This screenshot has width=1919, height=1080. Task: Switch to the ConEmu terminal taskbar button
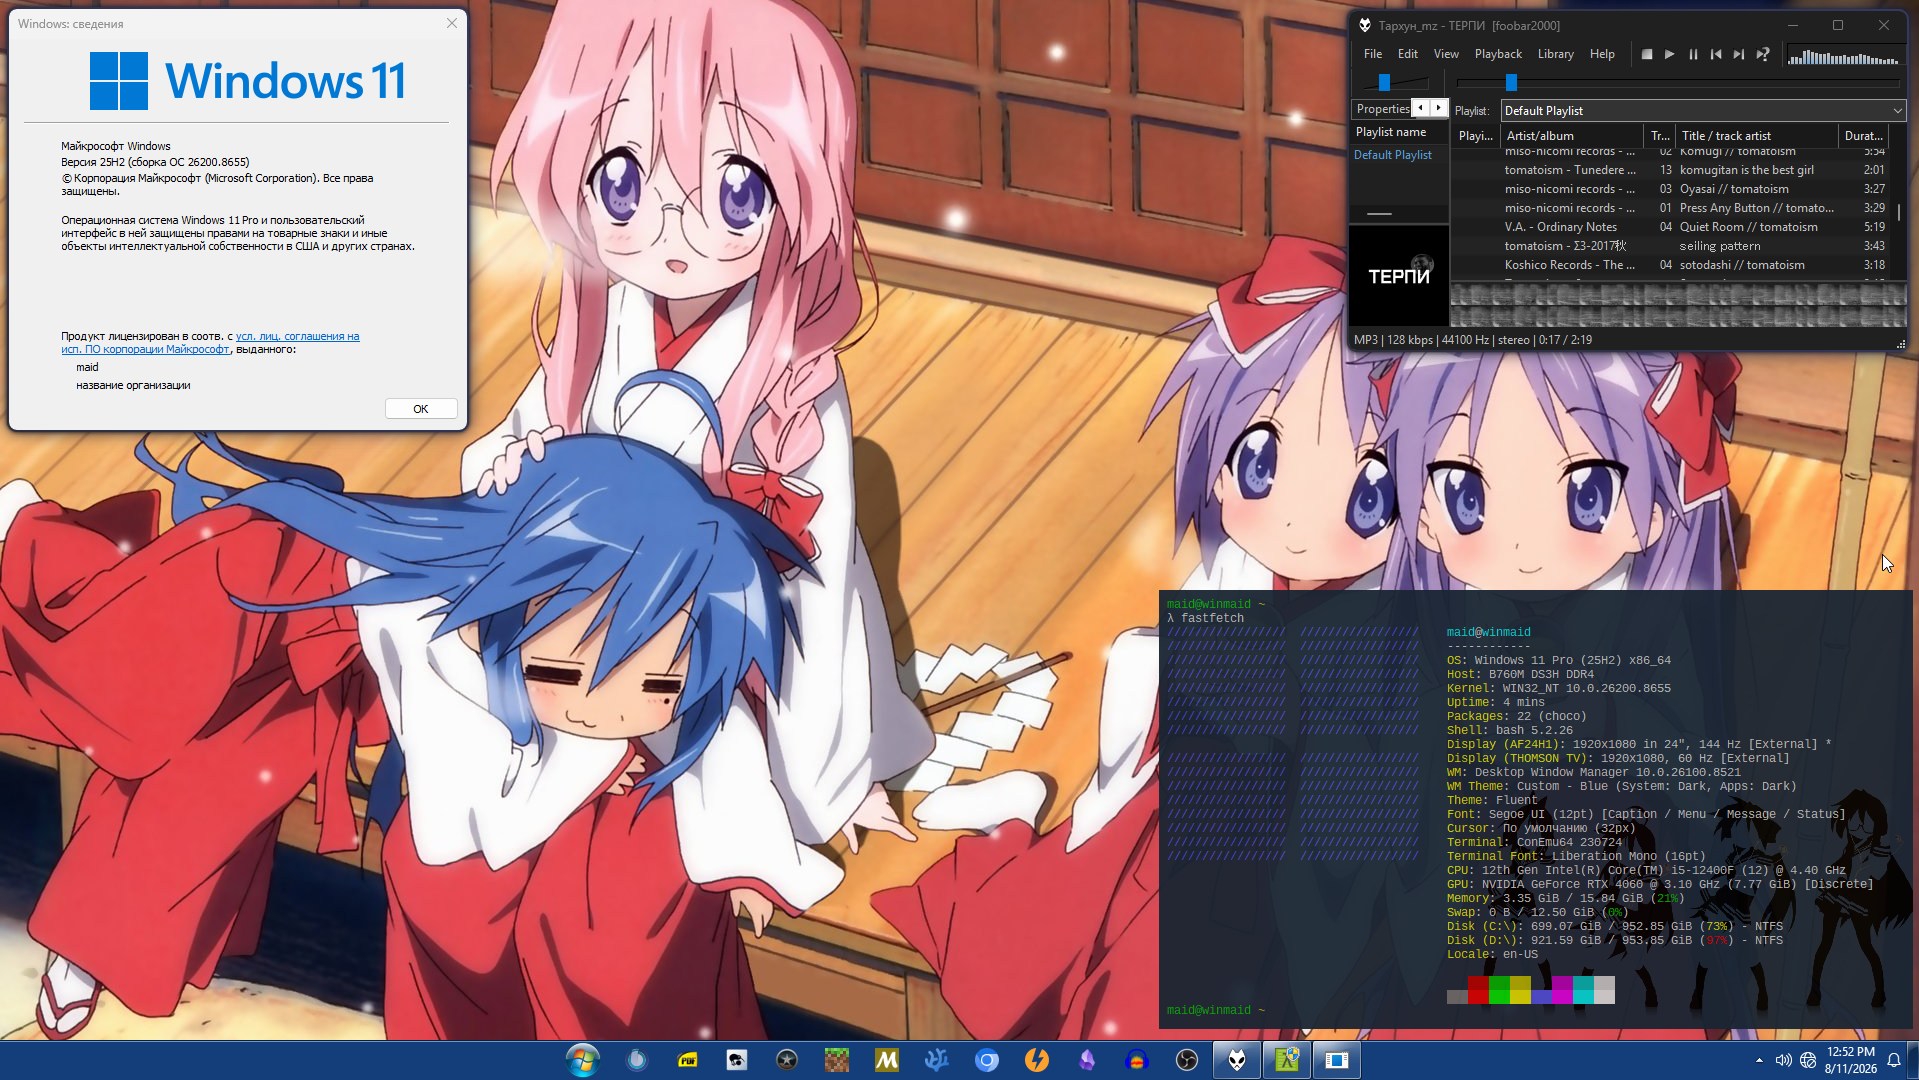pyautogui.click(x=1287, y=1060)
